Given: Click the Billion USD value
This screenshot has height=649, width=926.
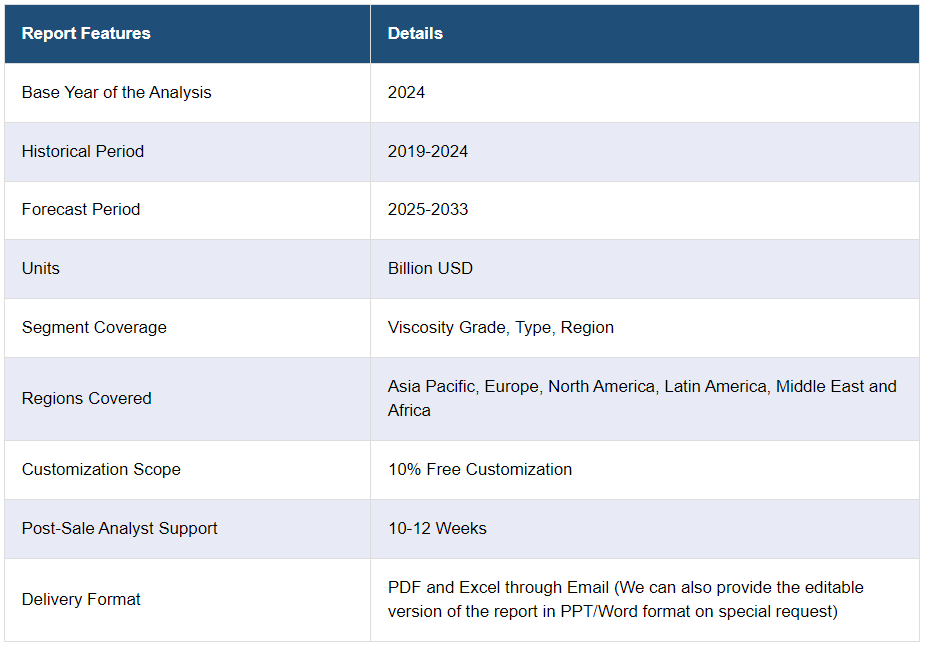Looking at the screenshot, I should tap(430, 269).
